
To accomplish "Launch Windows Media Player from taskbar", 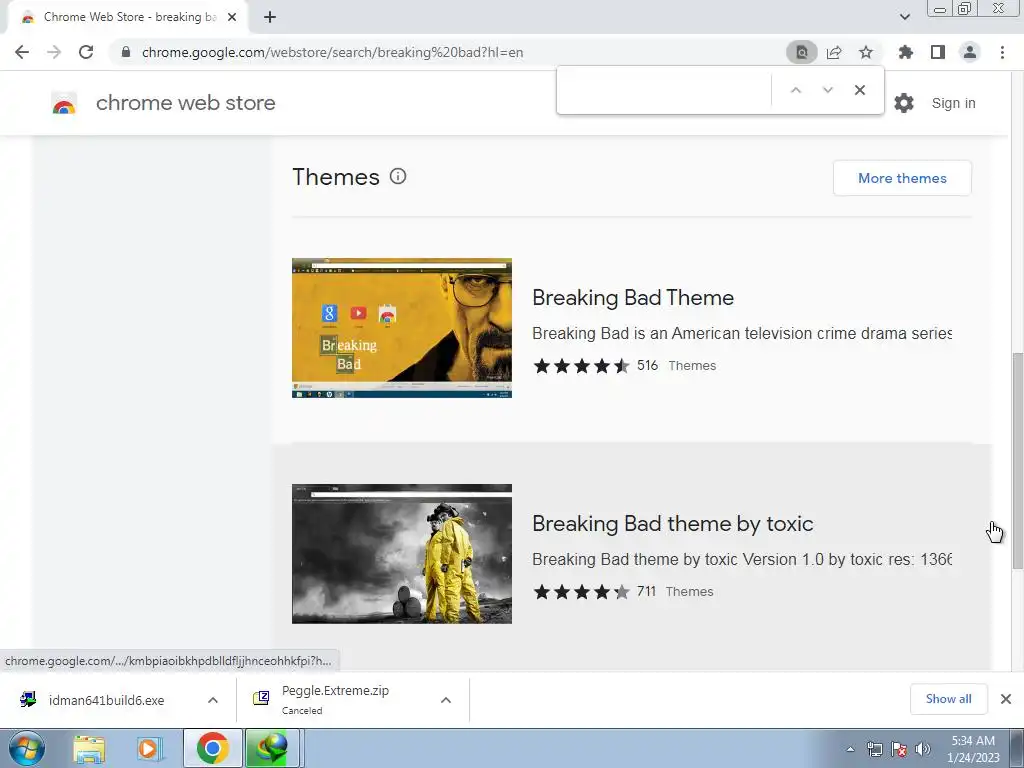I will click(150, 748).
